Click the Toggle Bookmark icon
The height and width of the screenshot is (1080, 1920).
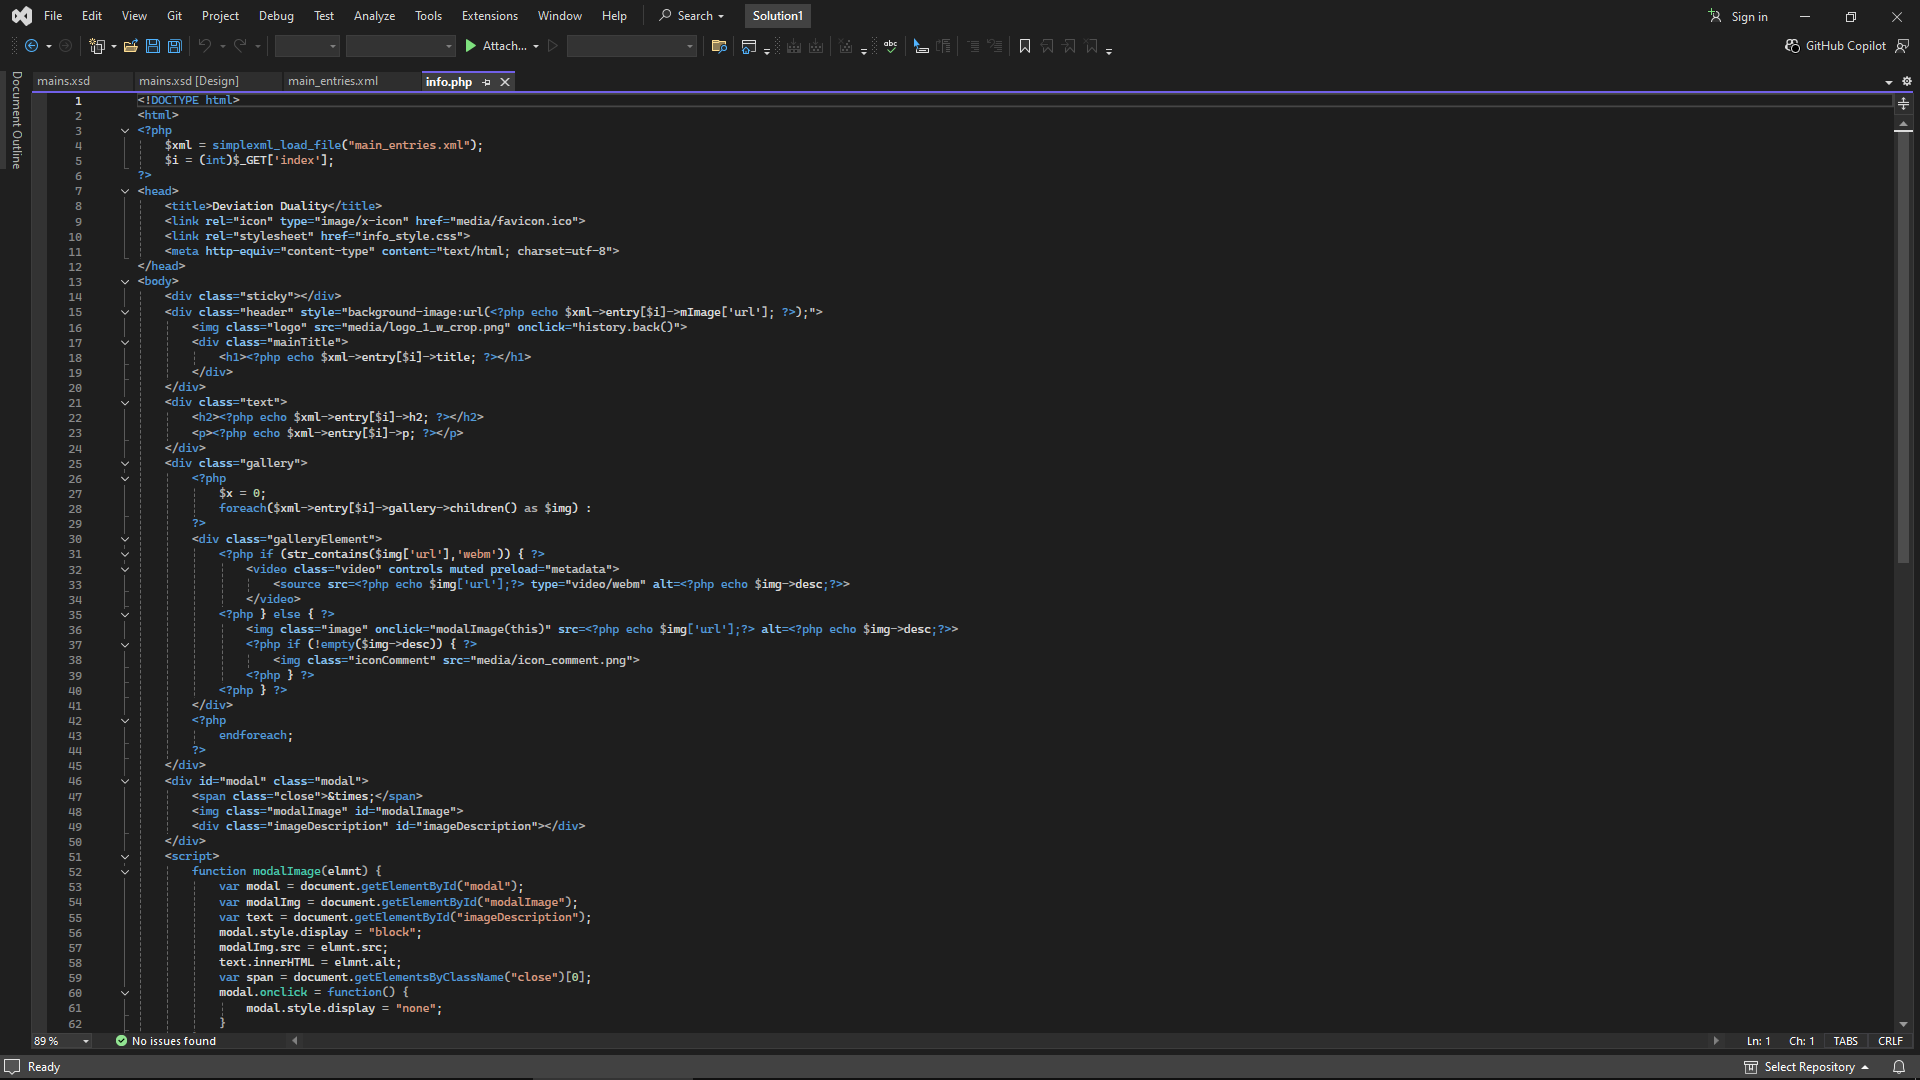1025,46
